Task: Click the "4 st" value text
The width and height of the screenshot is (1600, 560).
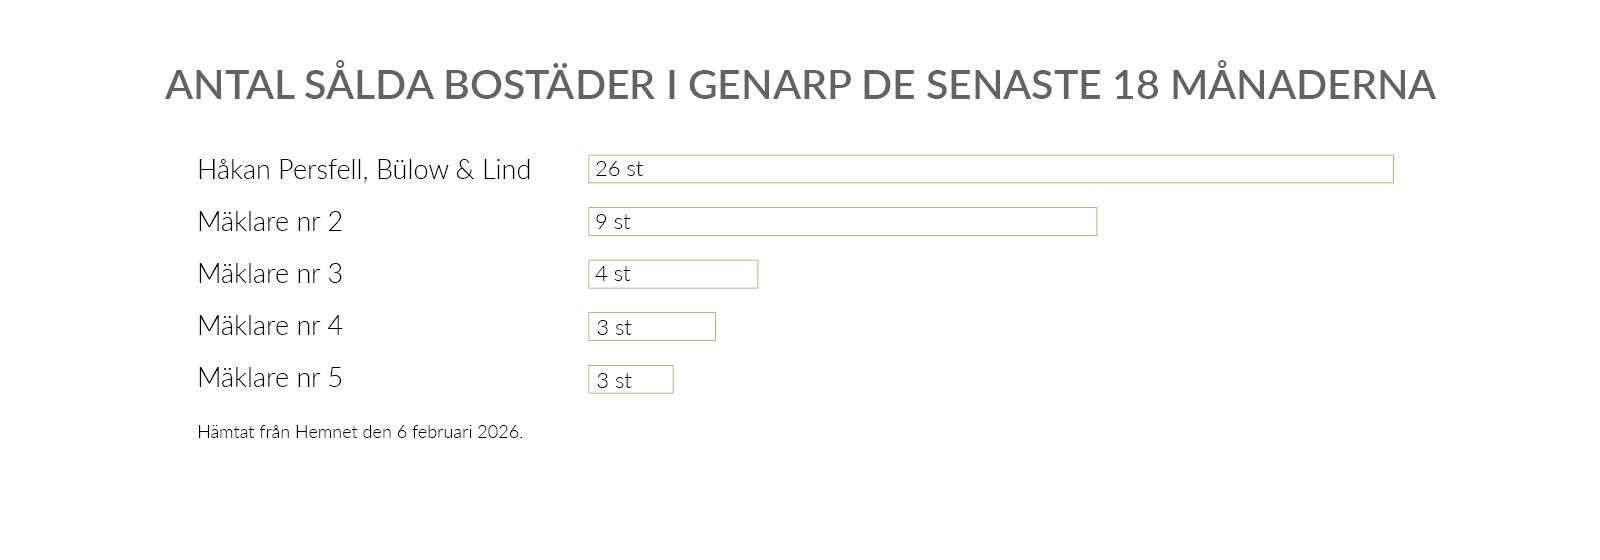Action: click(x=613, y=274)
